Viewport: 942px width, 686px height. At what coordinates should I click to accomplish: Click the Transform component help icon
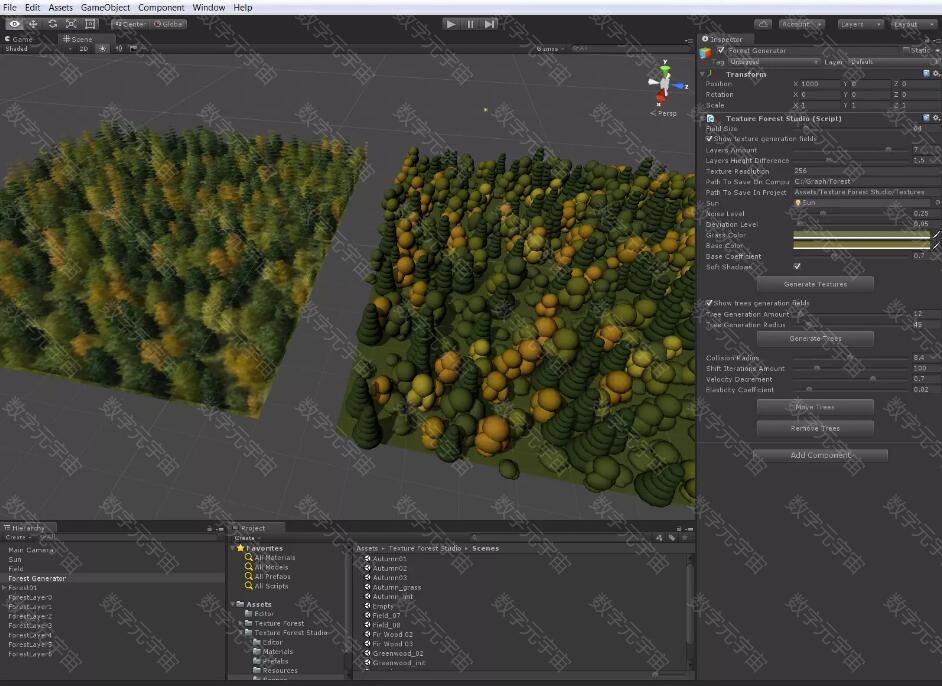[x=926, y=74]
